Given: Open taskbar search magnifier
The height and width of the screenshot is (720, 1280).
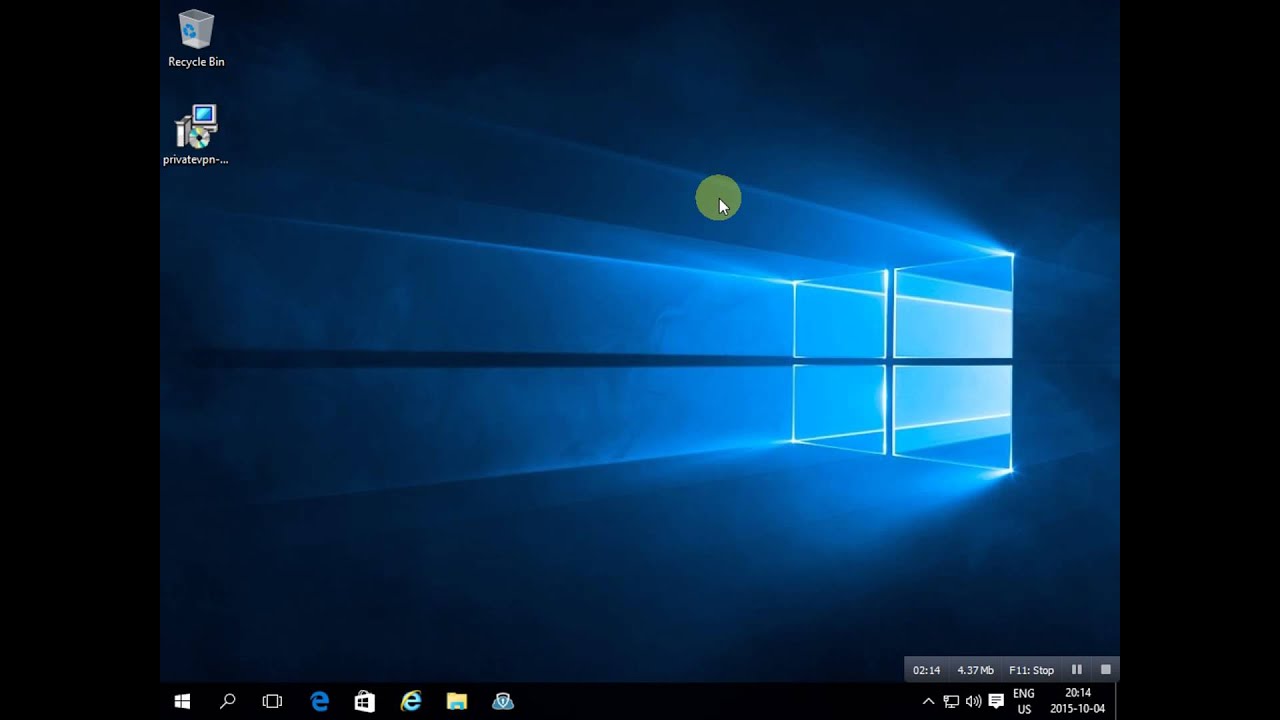Looking at the screenshot, I should point(227,702).
